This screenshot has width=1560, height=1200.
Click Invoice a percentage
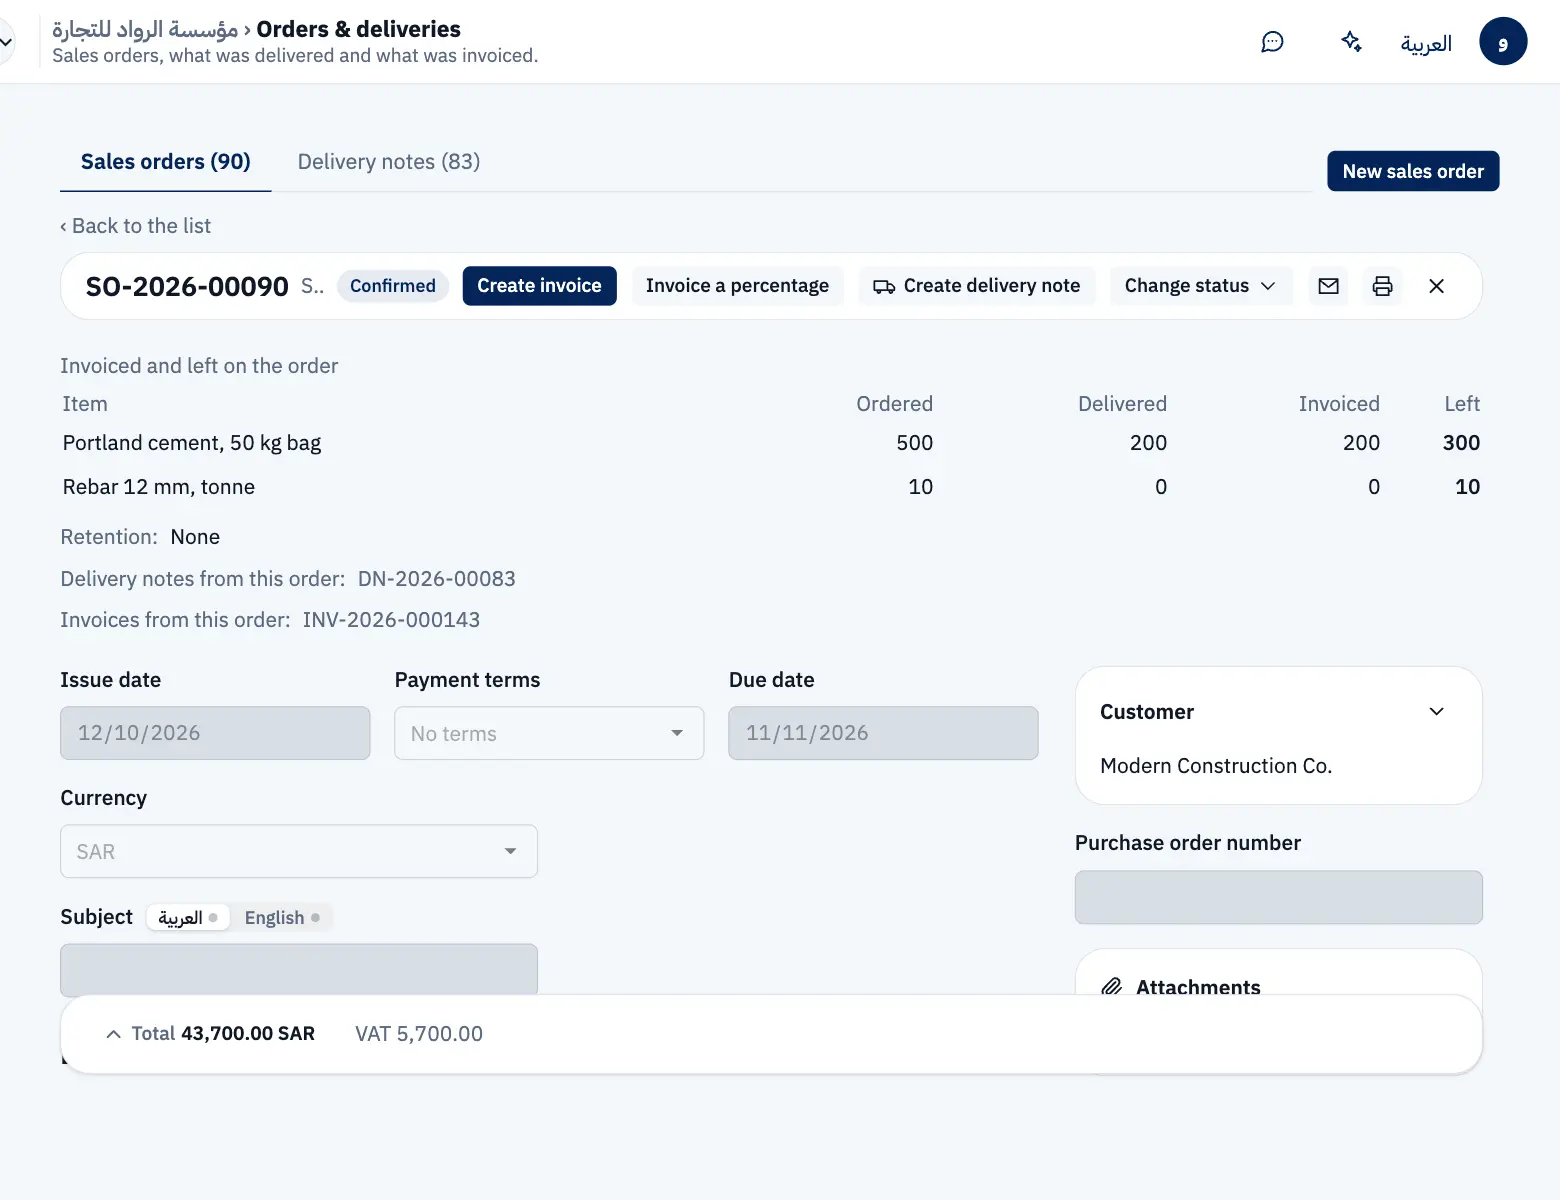[737, 286]
